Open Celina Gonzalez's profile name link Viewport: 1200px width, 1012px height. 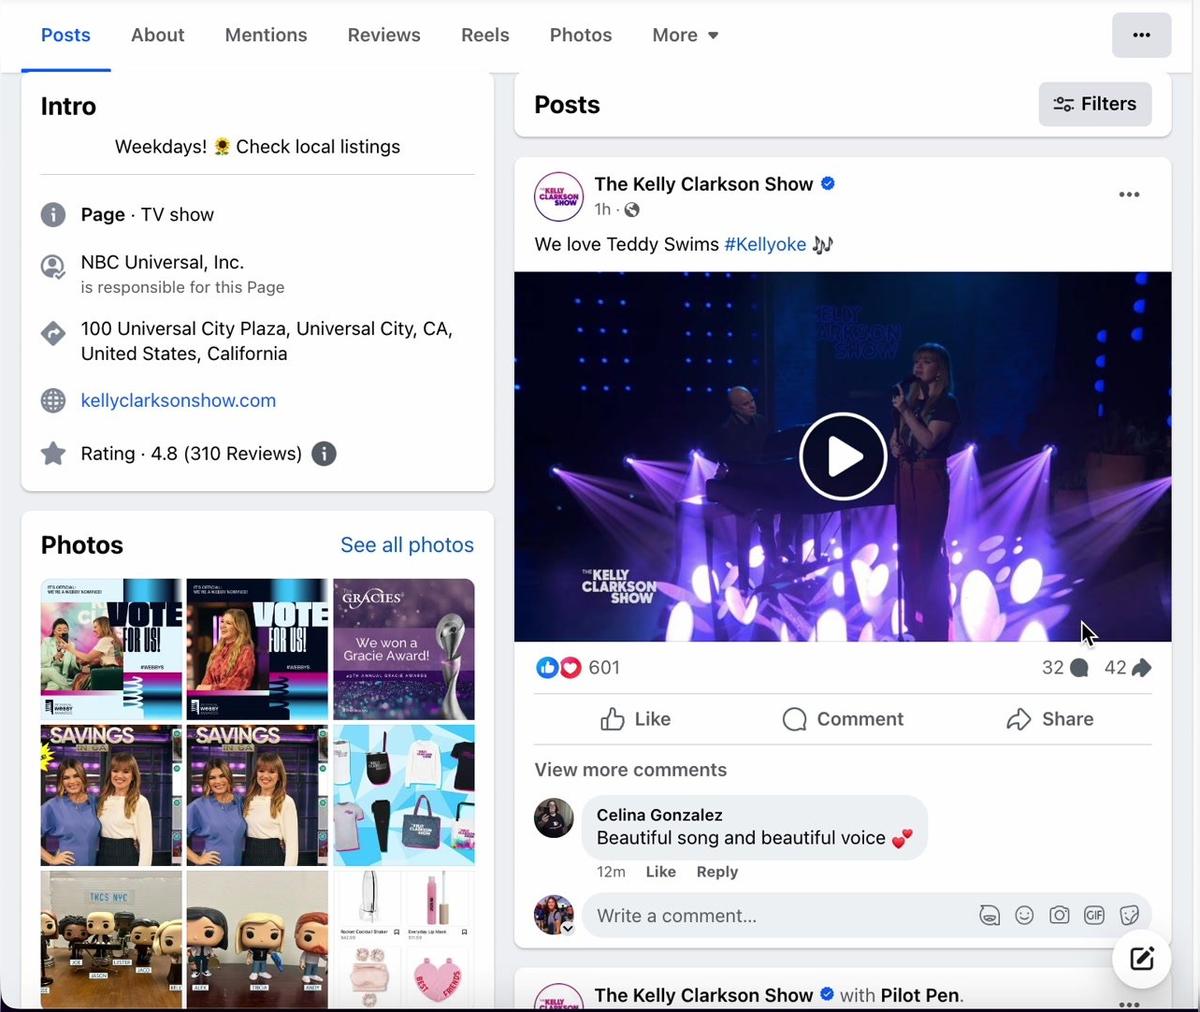tap(660, 815)
